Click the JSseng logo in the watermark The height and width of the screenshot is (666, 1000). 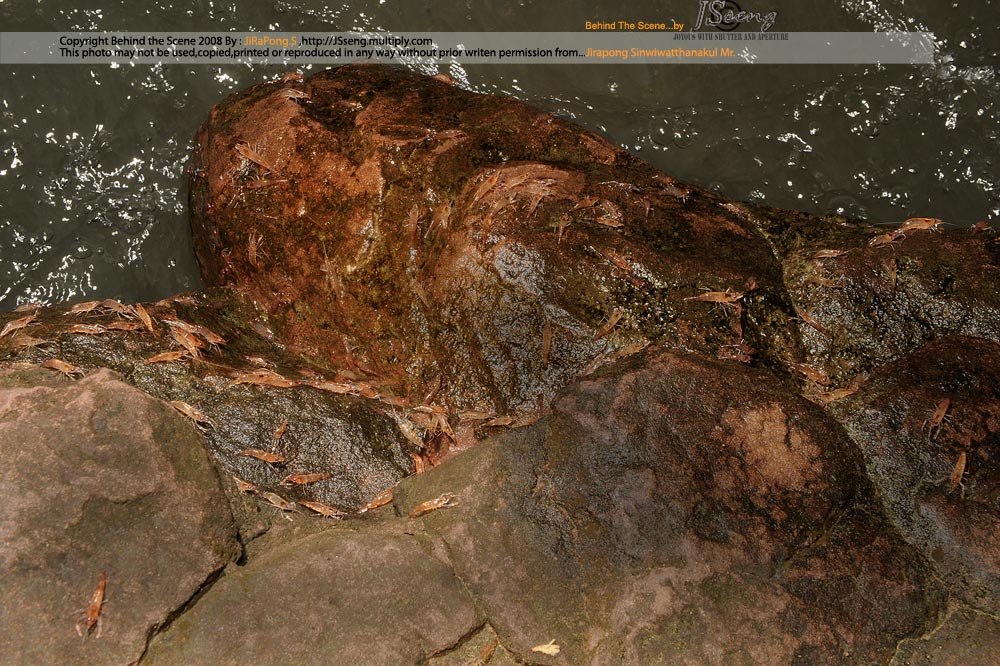pyautogui.click(x=735, y=17)
